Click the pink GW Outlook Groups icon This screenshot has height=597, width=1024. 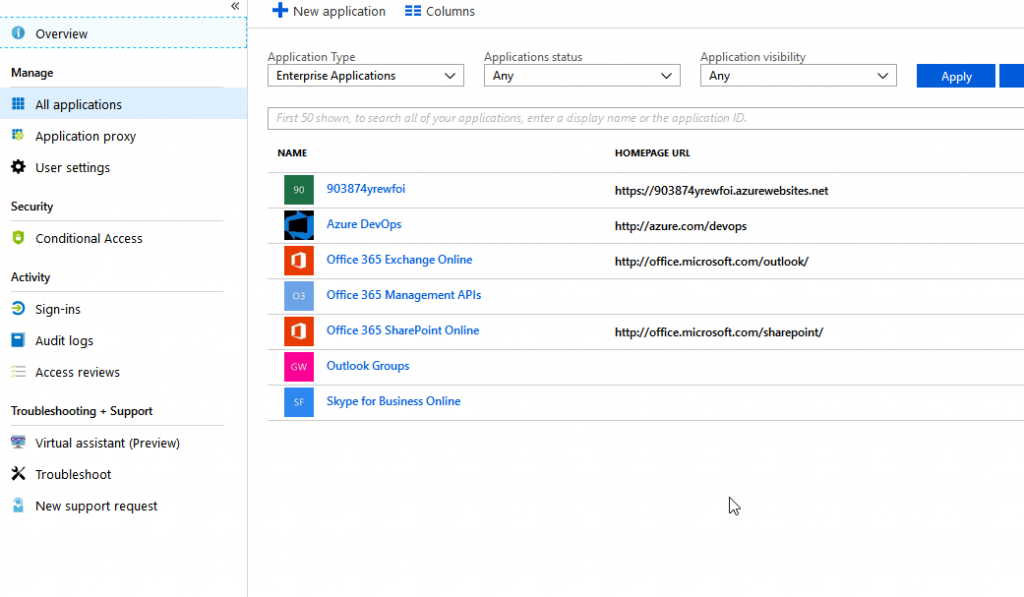coord(298,366)
